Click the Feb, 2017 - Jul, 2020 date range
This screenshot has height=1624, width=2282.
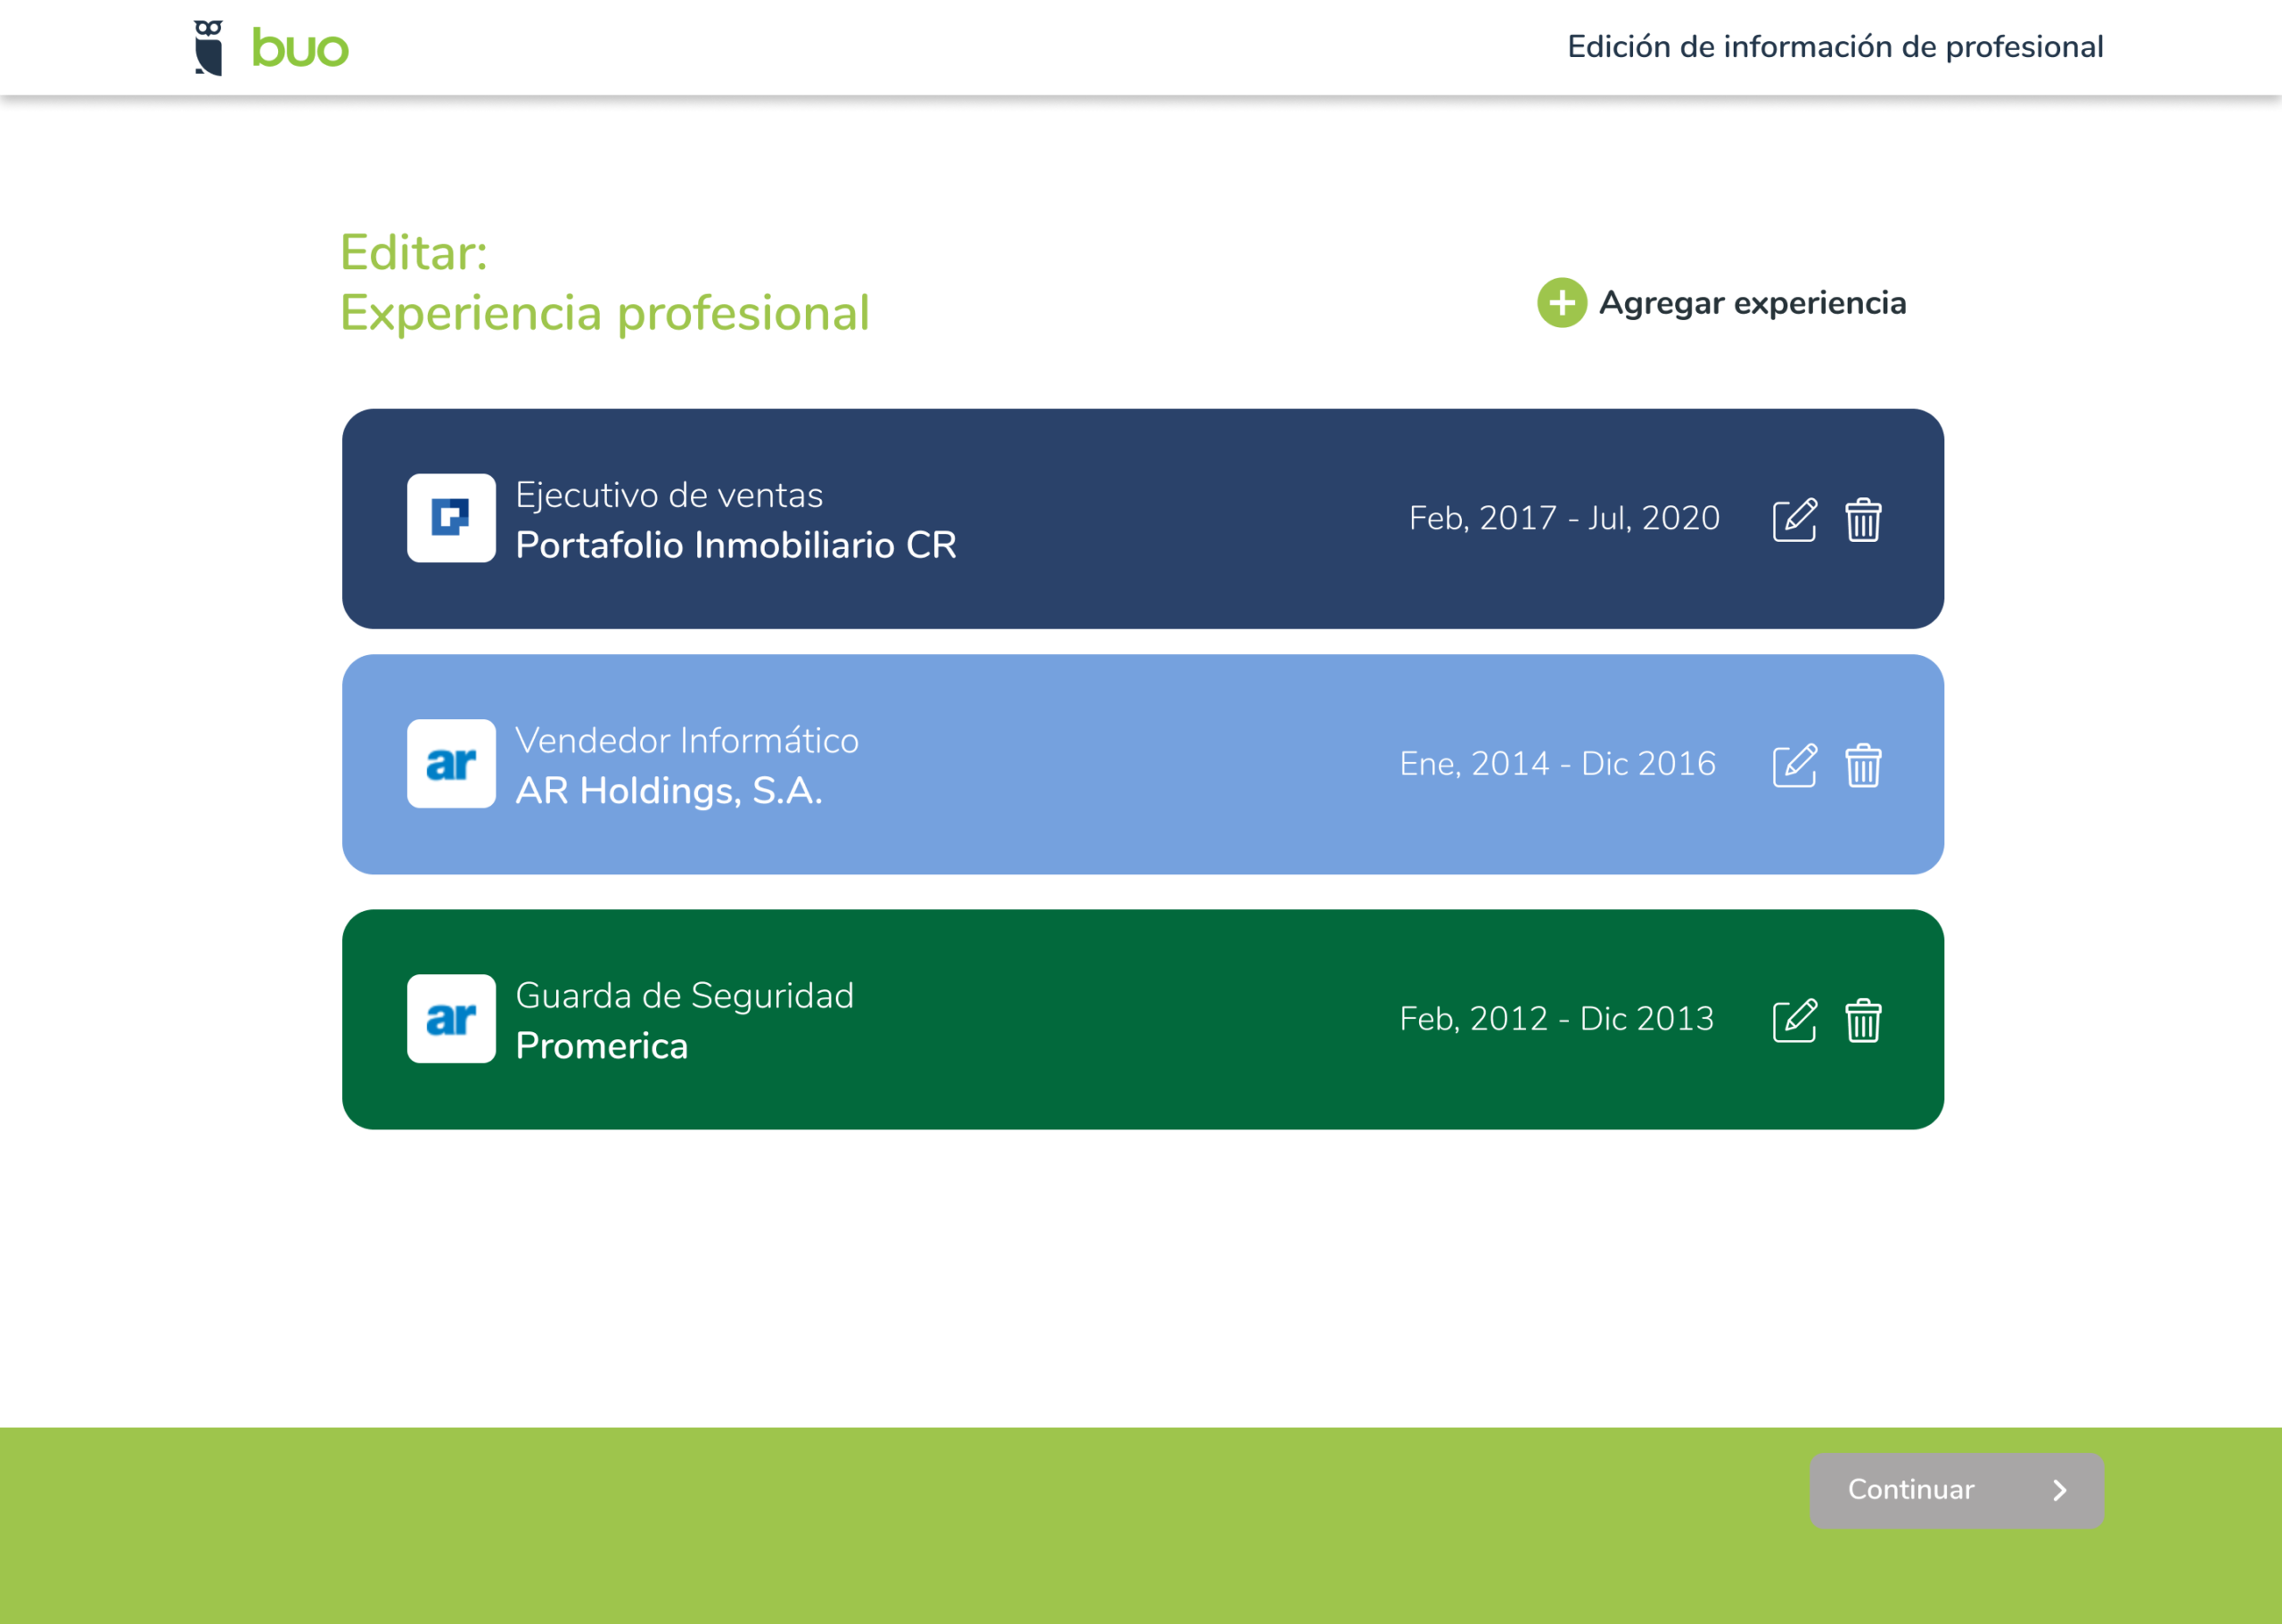tap(1564, 518)
